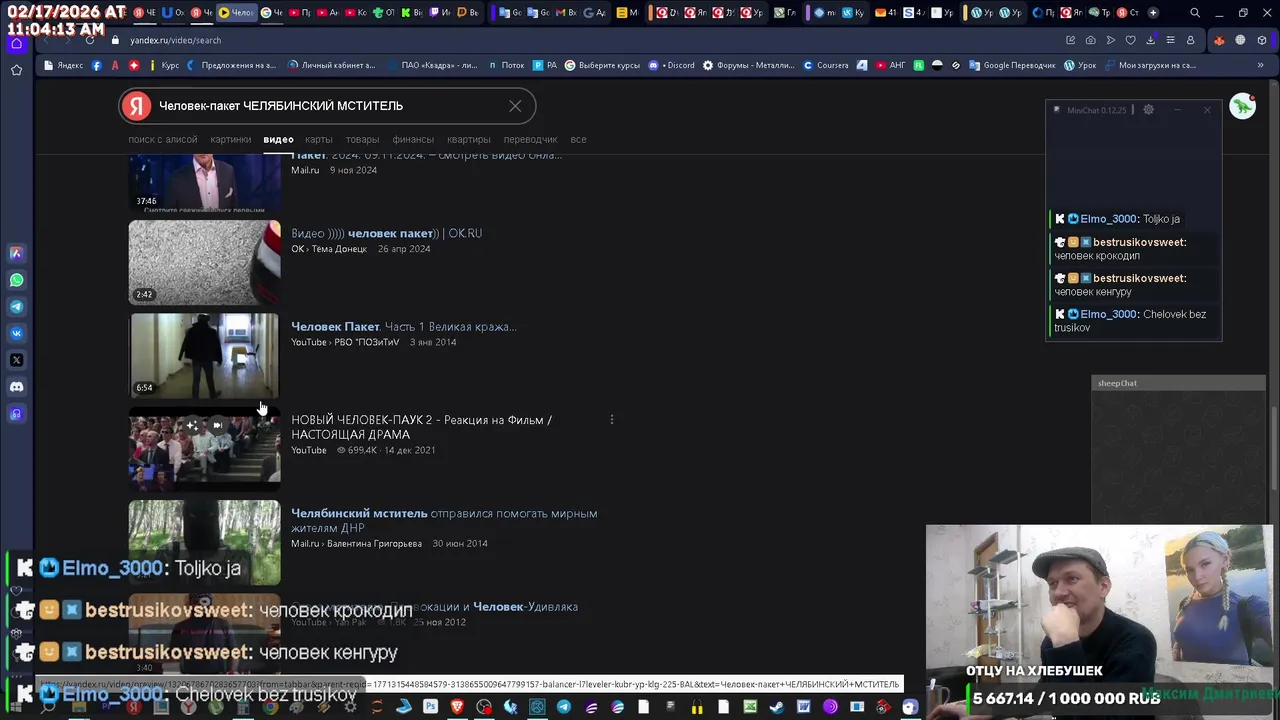Open the товары tab
The height and width of the screenshot is (720, 1280).
[x=362, y=139]
